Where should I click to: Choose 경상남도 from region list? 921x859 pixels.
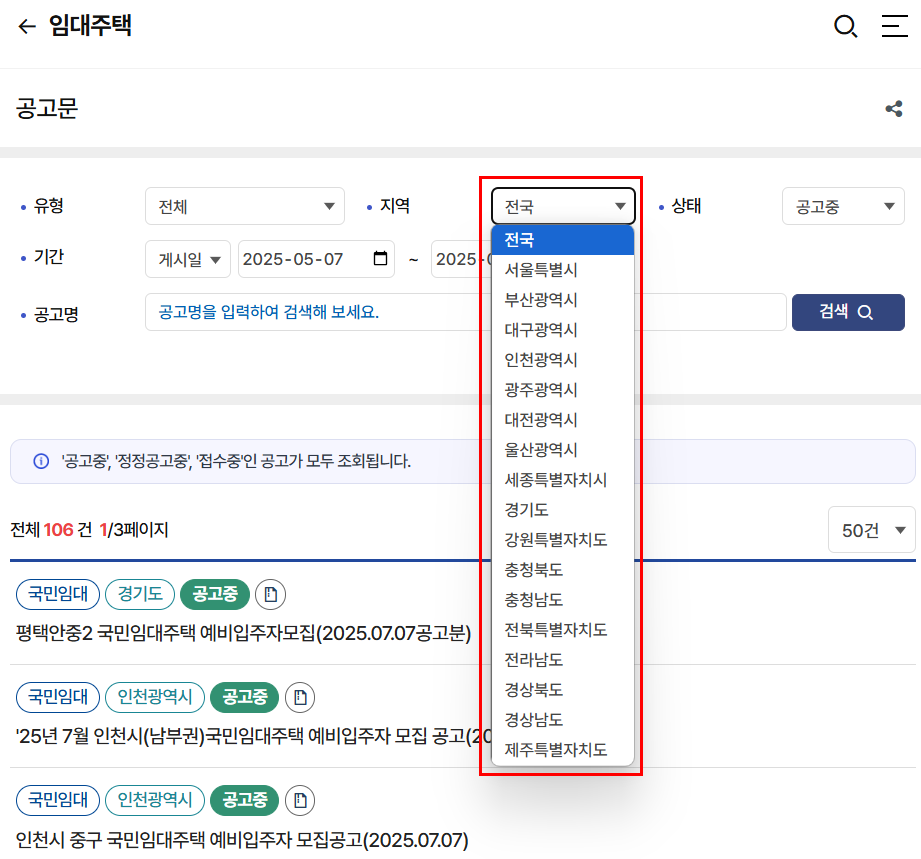(x=563, y=720)
